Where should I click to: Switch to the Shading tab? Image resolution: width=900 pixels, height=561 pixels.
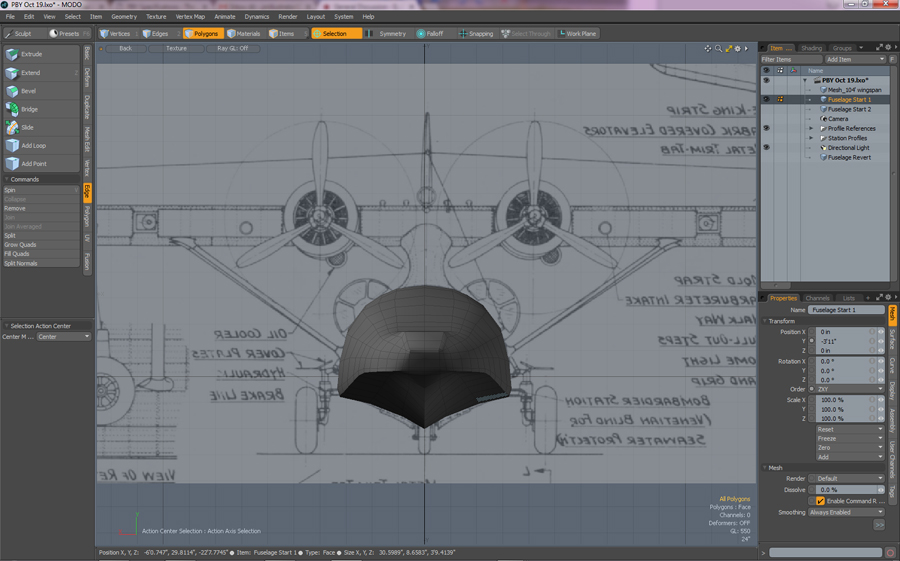click(x=811, y=48)
